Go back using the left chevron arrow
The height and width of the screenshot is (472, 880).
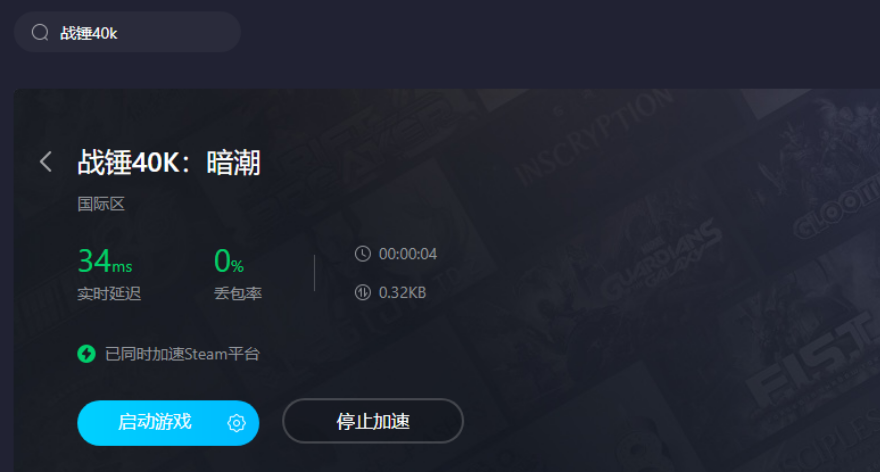(x=46, y=162)
